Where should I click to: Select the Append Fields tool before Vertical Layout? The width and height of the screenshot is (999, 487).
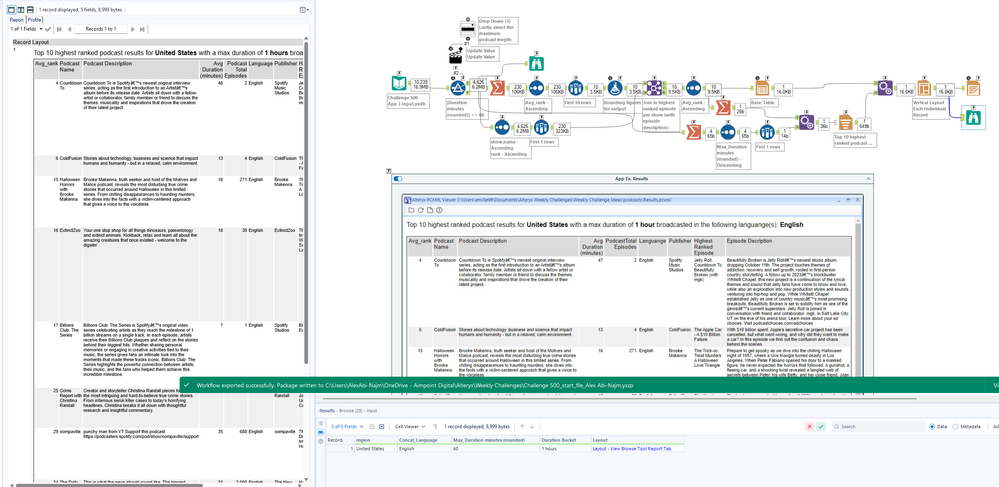(884, 88)
